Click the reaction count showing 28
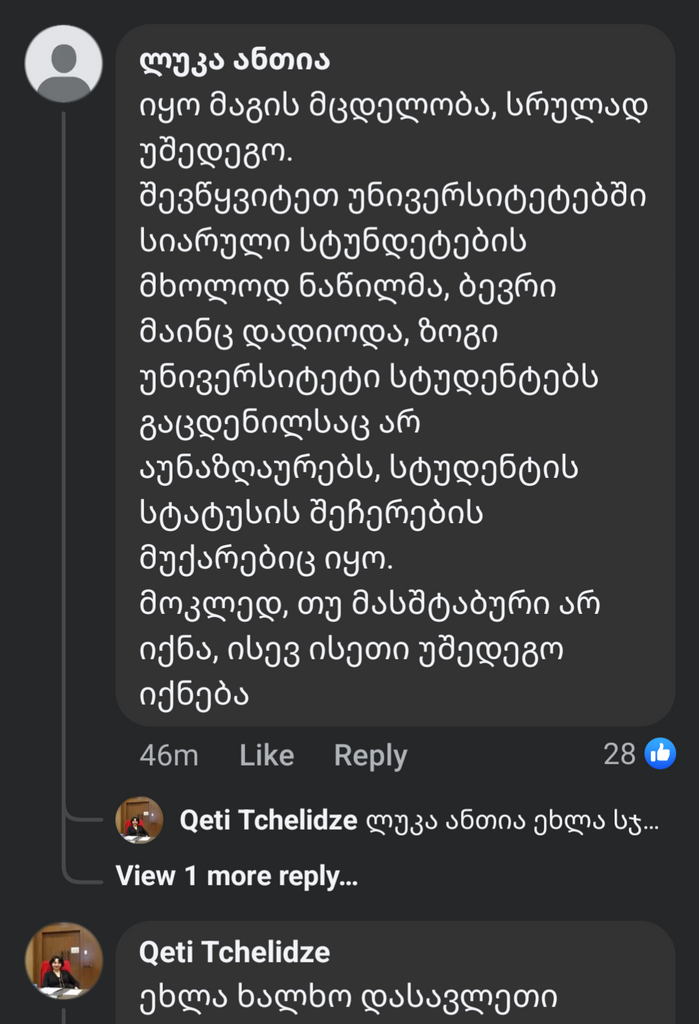699x1024 pixels. [x=622, y=755]
